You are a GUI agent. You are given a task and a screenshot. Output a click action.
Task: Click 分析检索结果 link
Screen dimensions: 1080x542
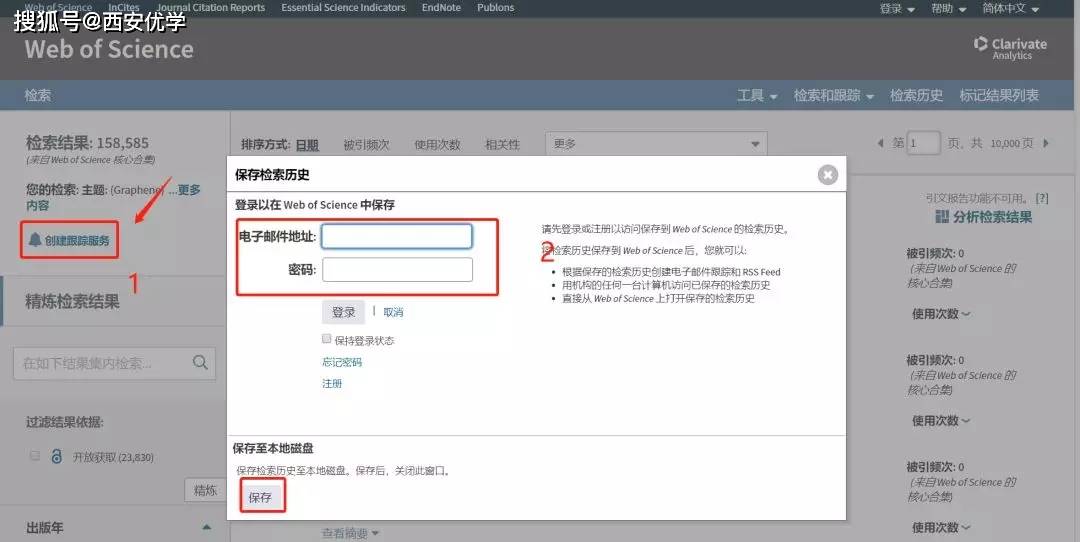[992, 217]
